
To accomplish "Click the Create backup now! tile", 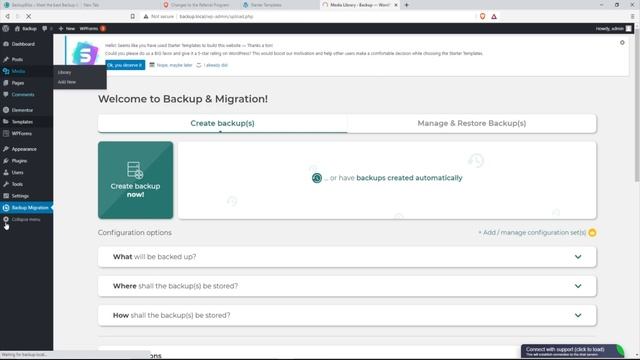I will click(x=136, y=180).
